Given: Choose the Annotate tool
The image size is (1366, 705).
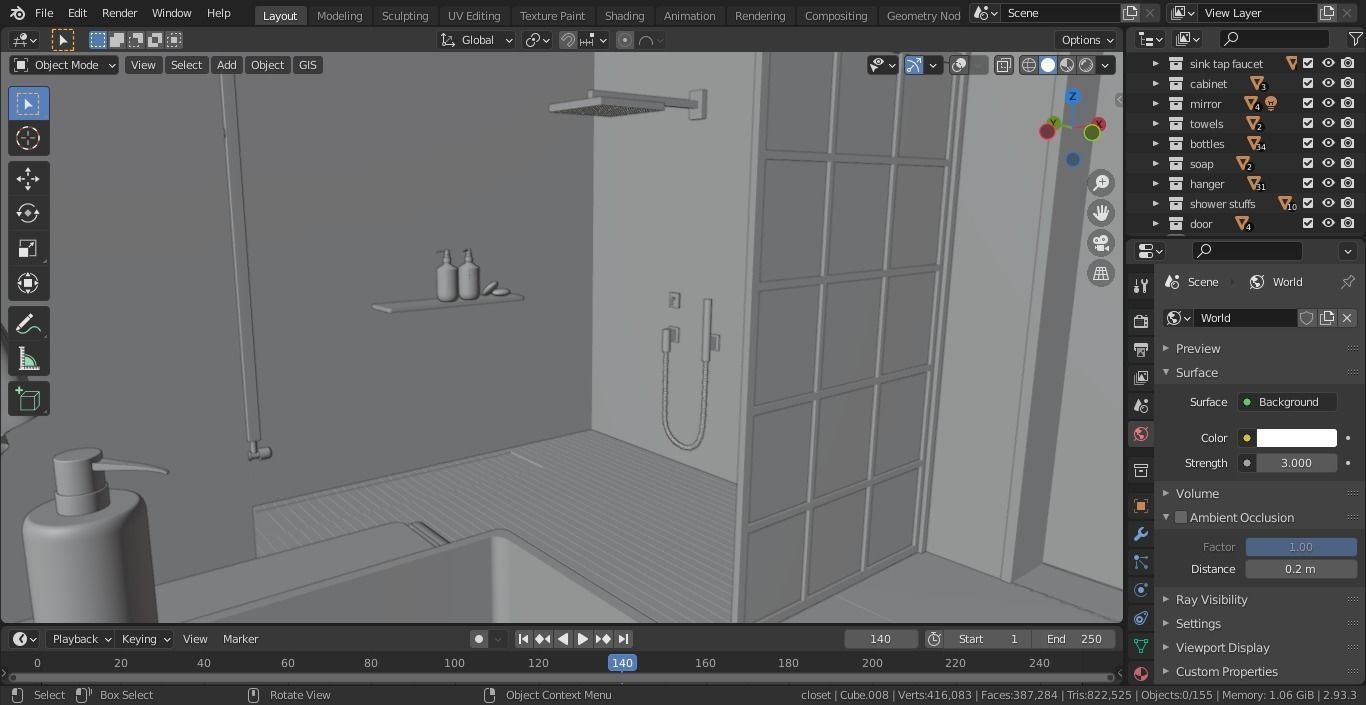Looking at the screenshot, I should click(x=28, y=324).
